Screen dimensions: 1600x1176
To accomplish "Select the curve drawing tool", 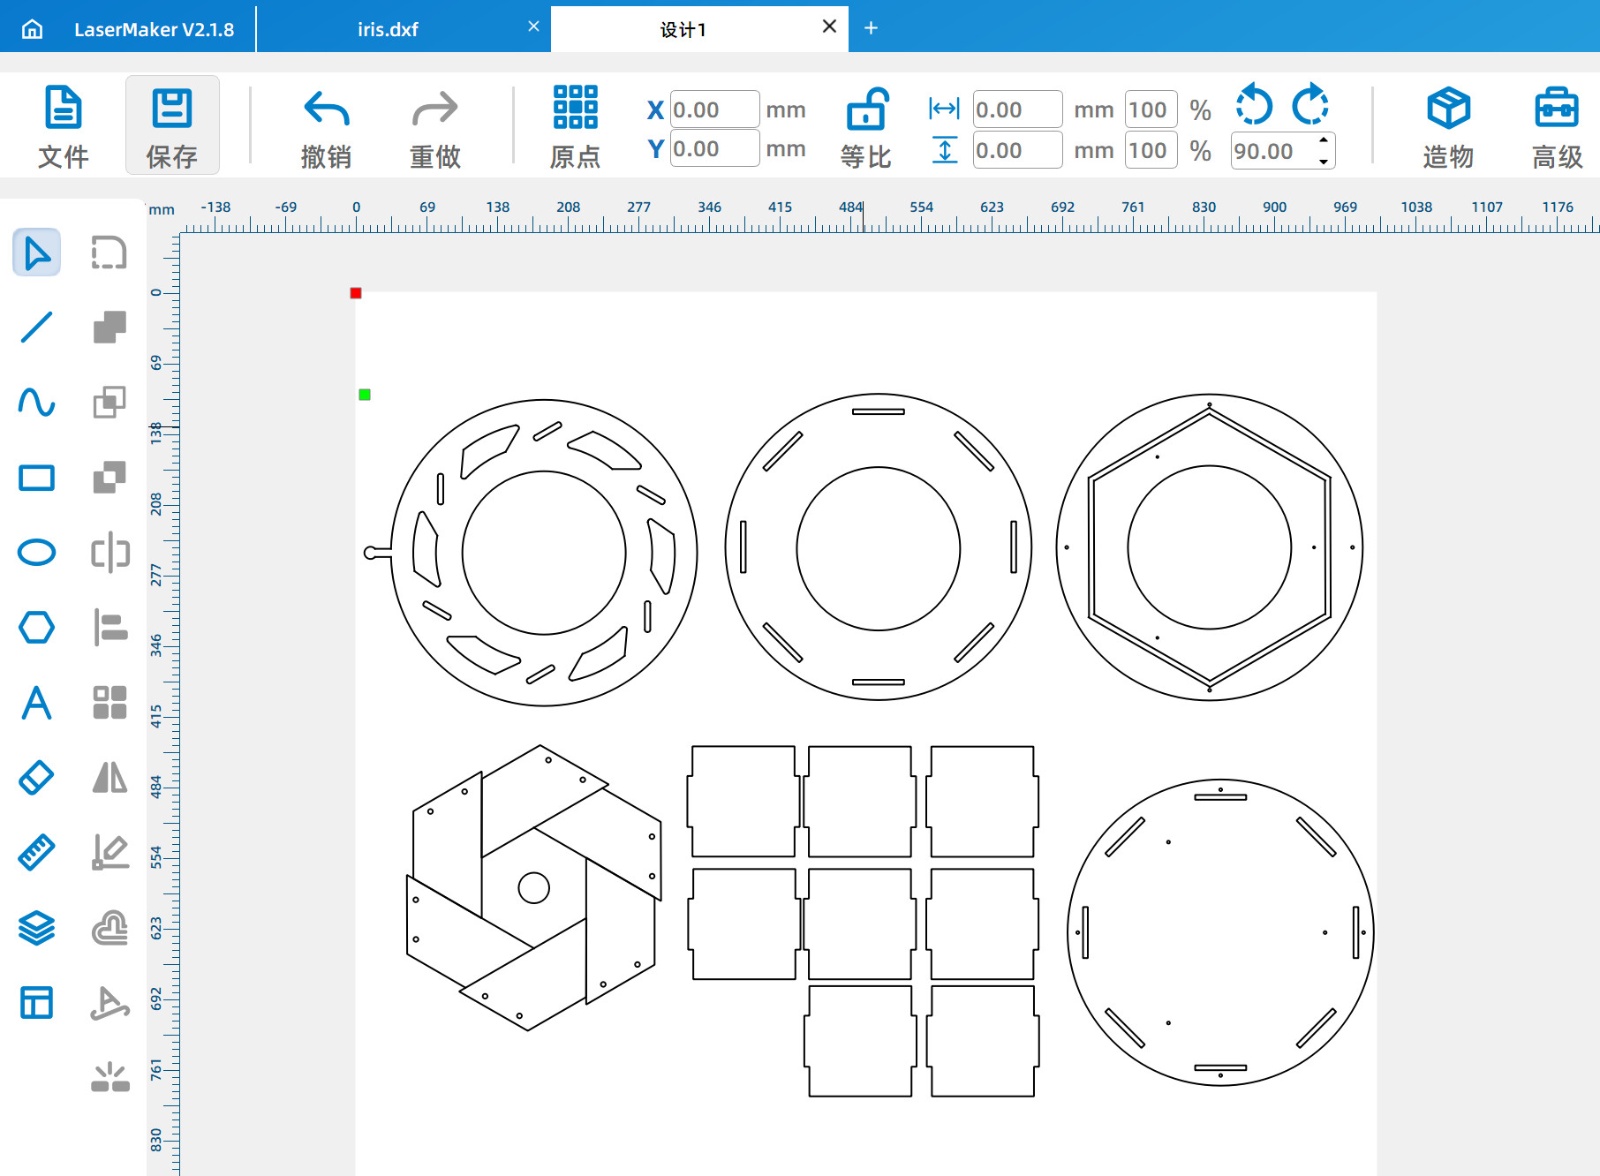I will coord(37,402).
